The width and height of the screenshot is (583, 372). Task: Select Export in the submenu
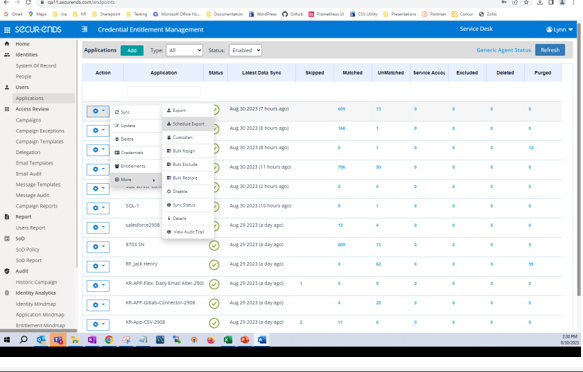click(x=188, y=110)
